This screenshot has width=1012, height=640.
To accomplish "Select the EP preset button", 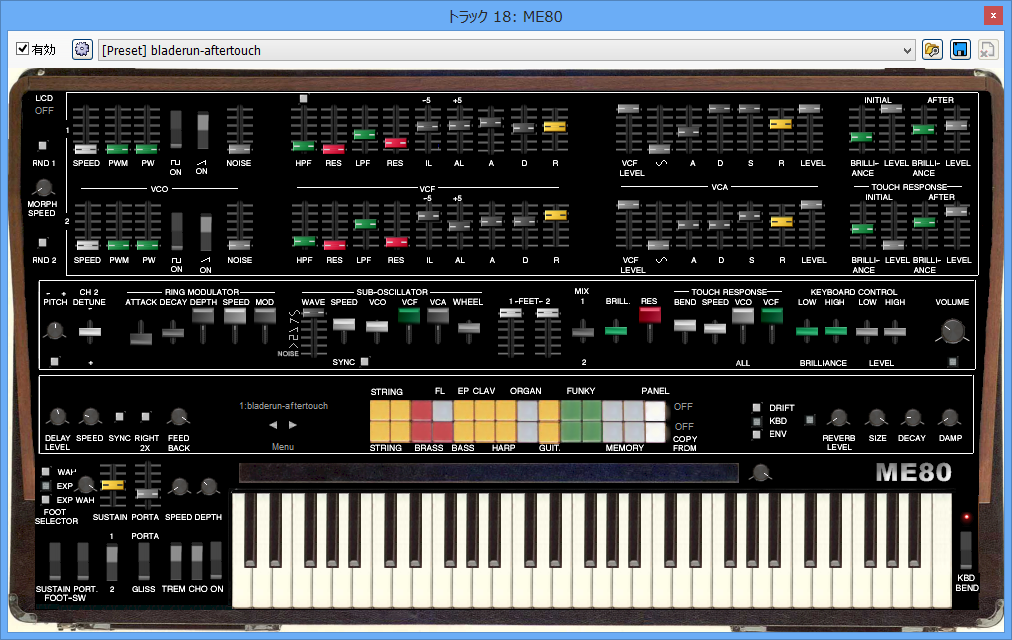I will click(x=463, y=410).
